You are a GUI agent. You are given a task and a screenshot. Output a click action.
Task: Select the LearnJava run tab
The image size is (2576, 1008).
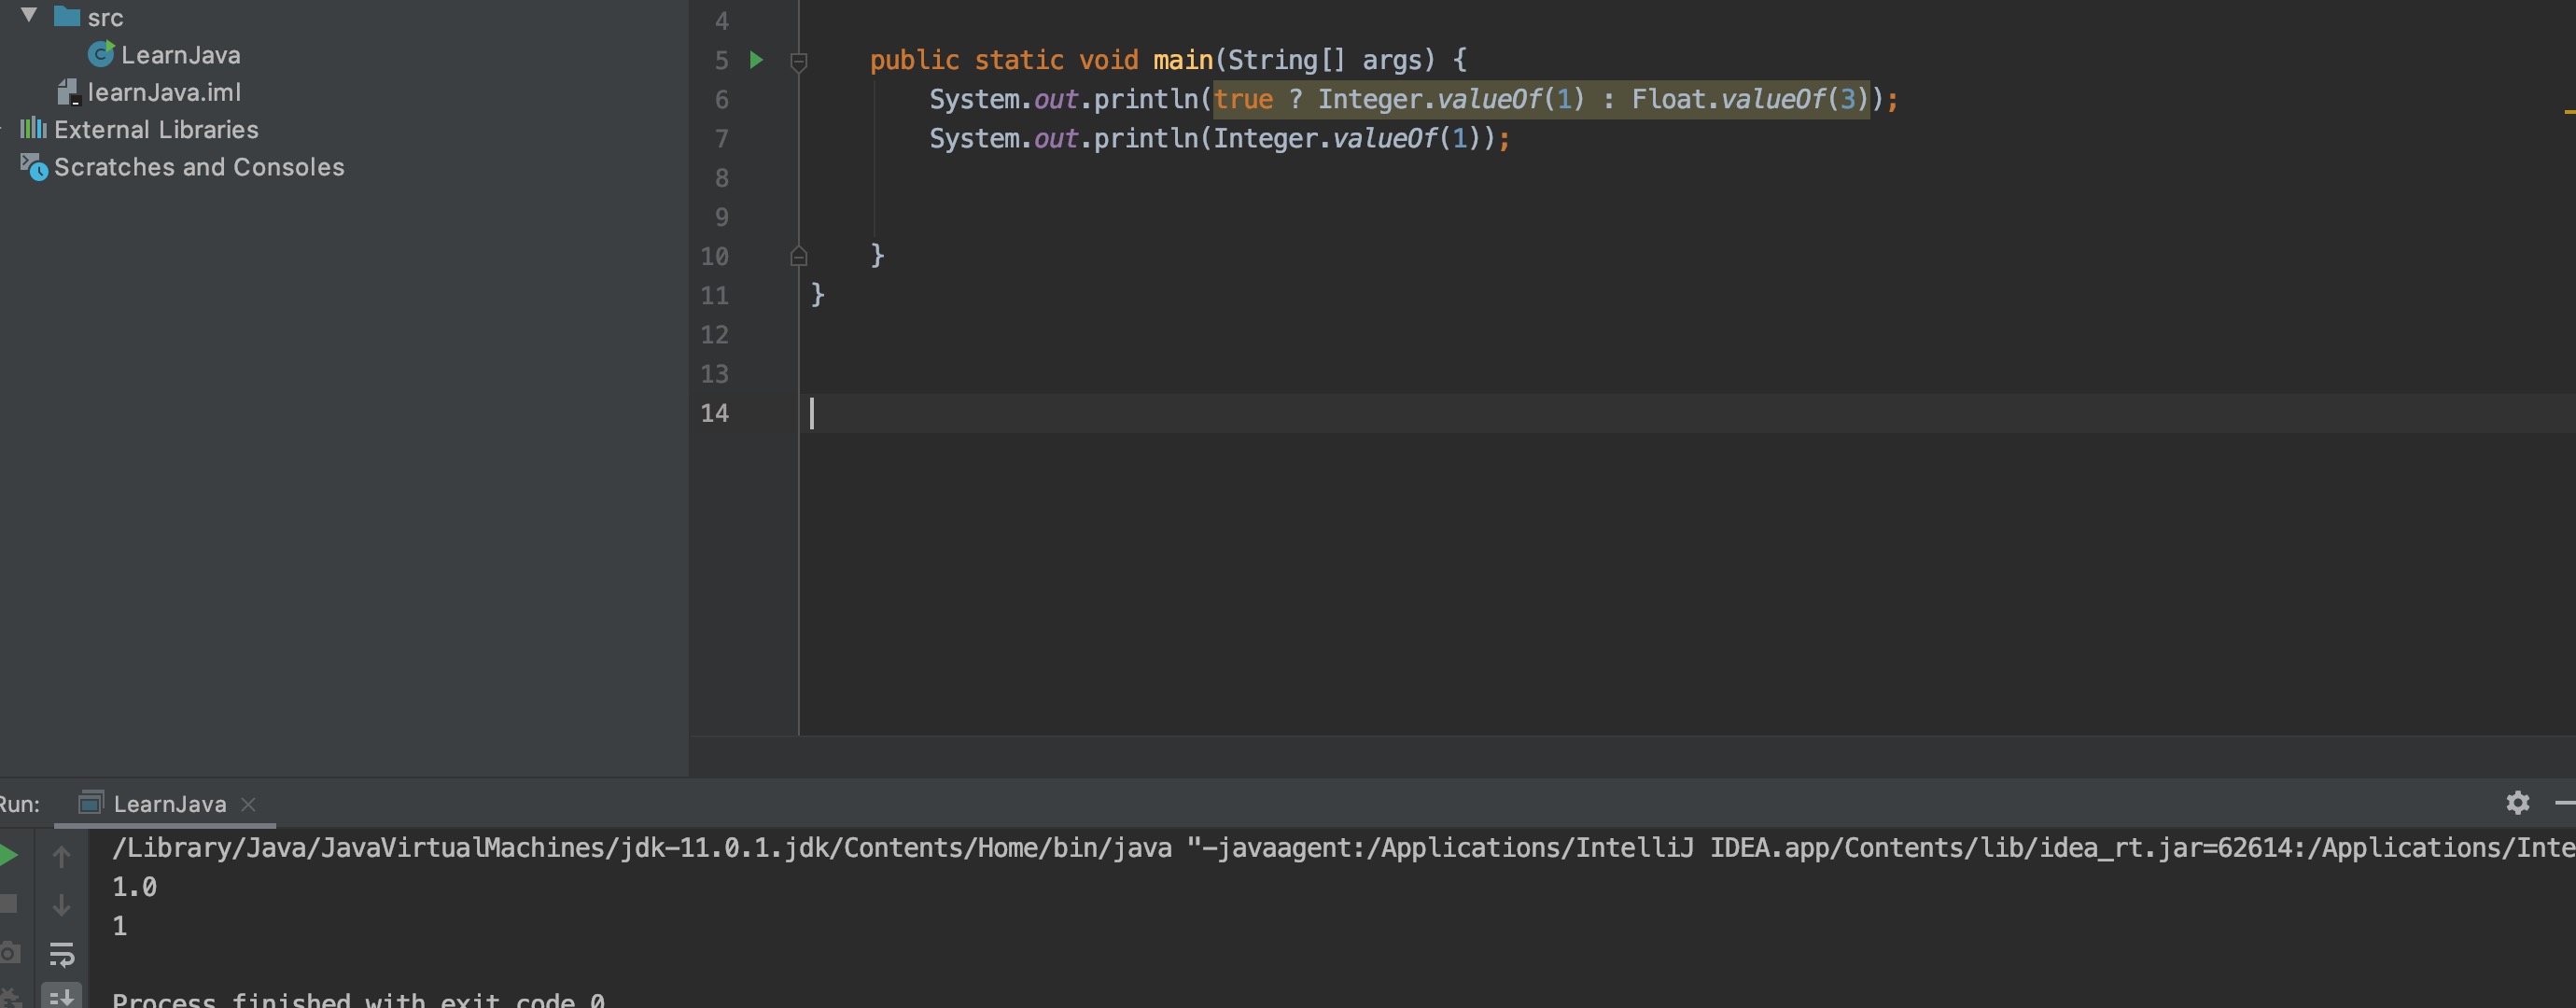(169, 804)
